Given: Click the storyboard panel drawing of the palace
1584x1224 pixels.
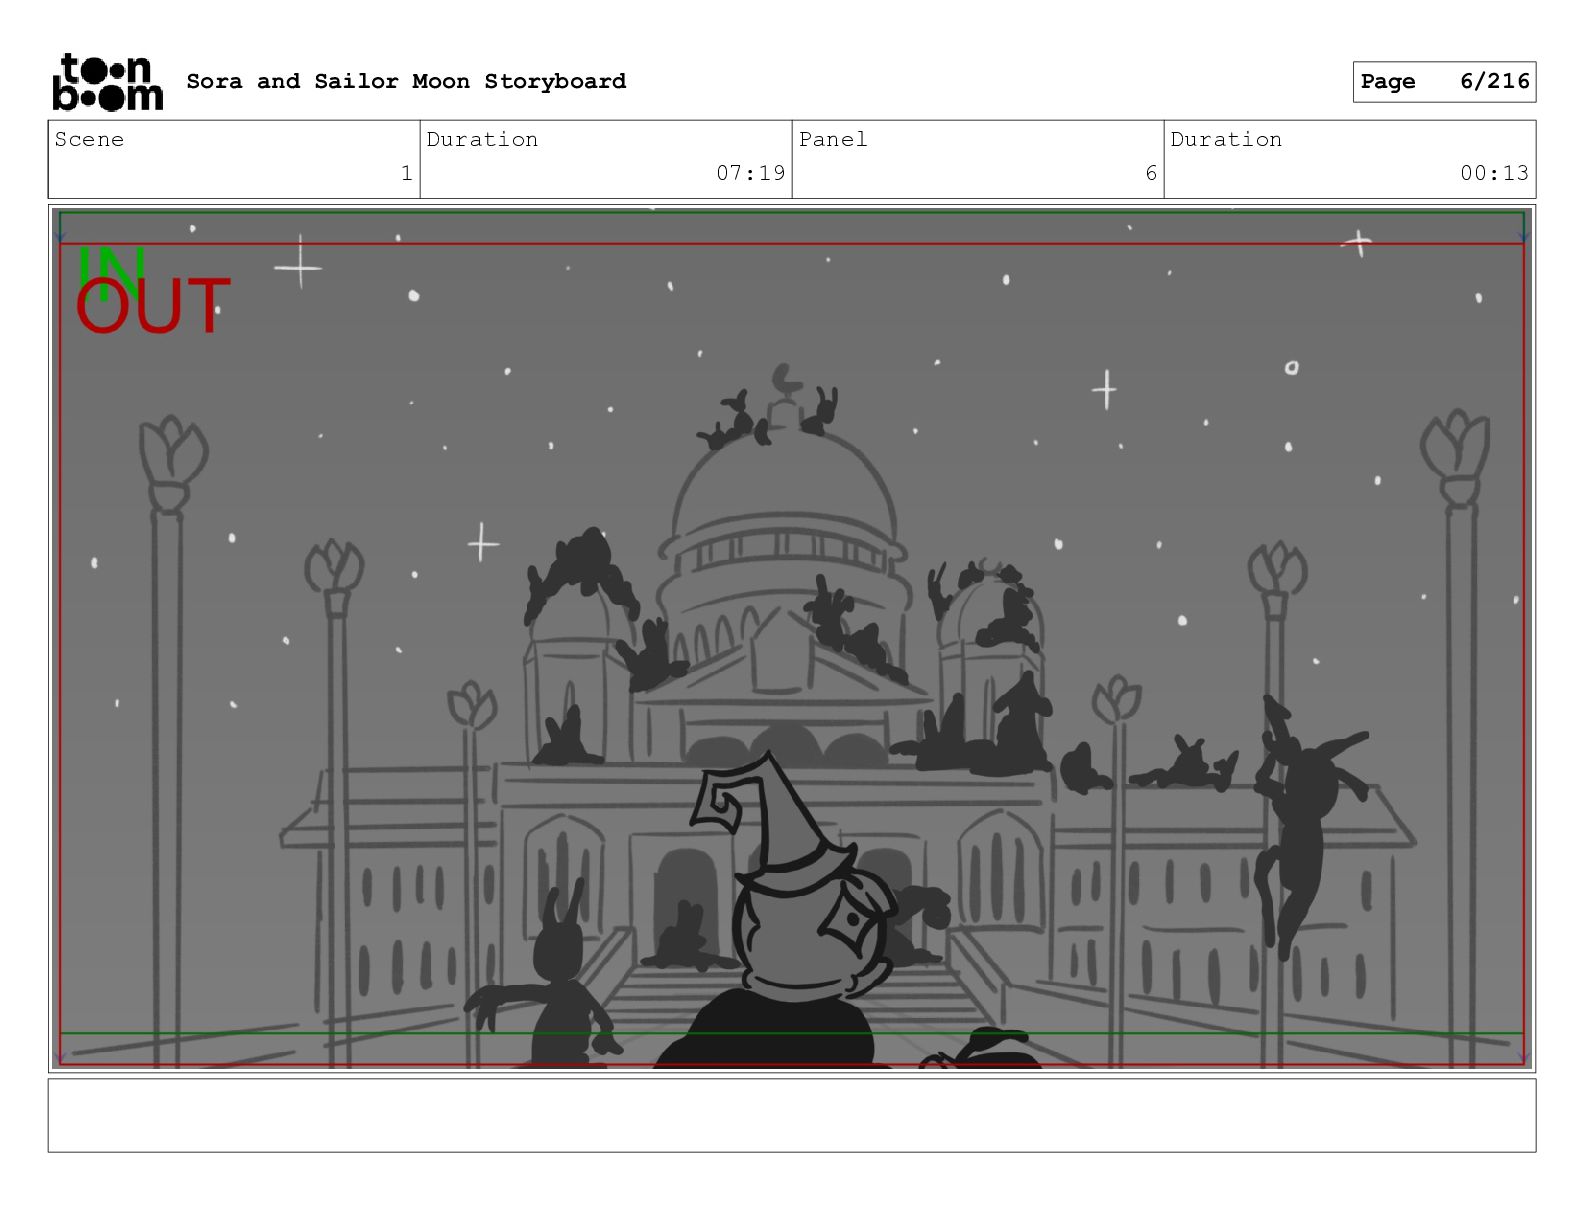Looking at the screenshot, I should pos(792,639).
